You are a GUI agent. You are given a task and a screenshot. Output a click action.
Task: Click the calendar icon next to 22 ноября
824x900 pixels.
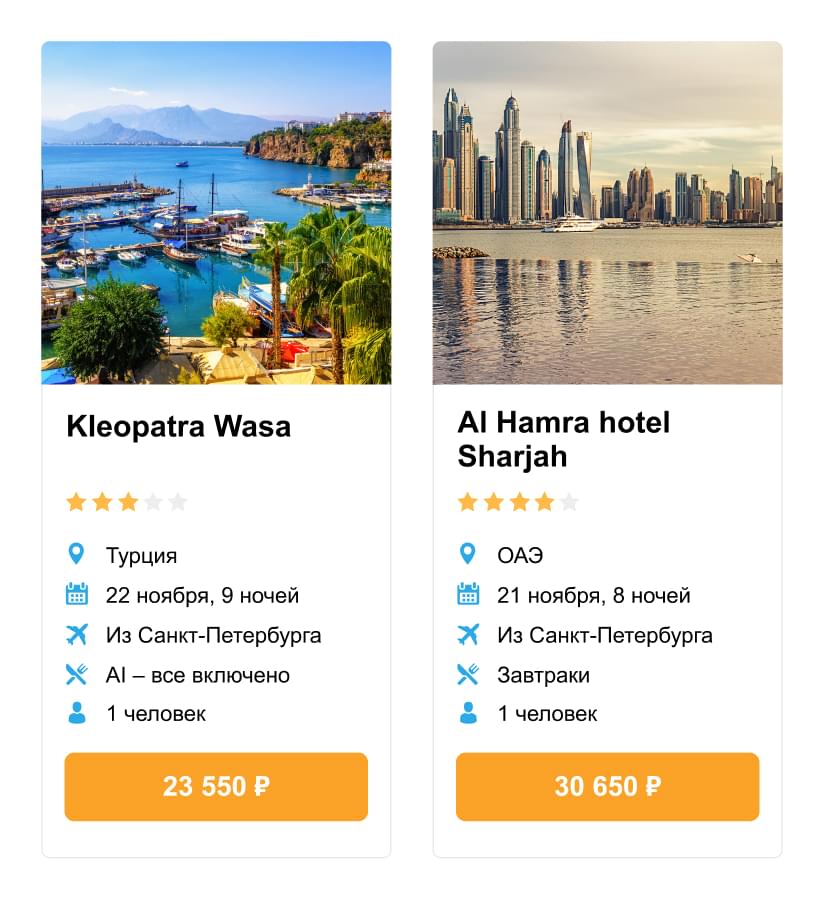(77, 594)
